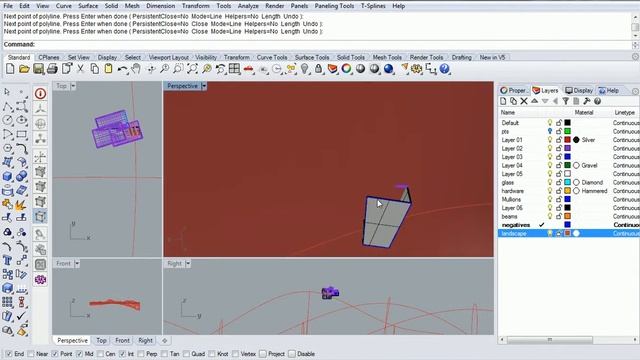Select the Text object tool

[x=7, y=260]
